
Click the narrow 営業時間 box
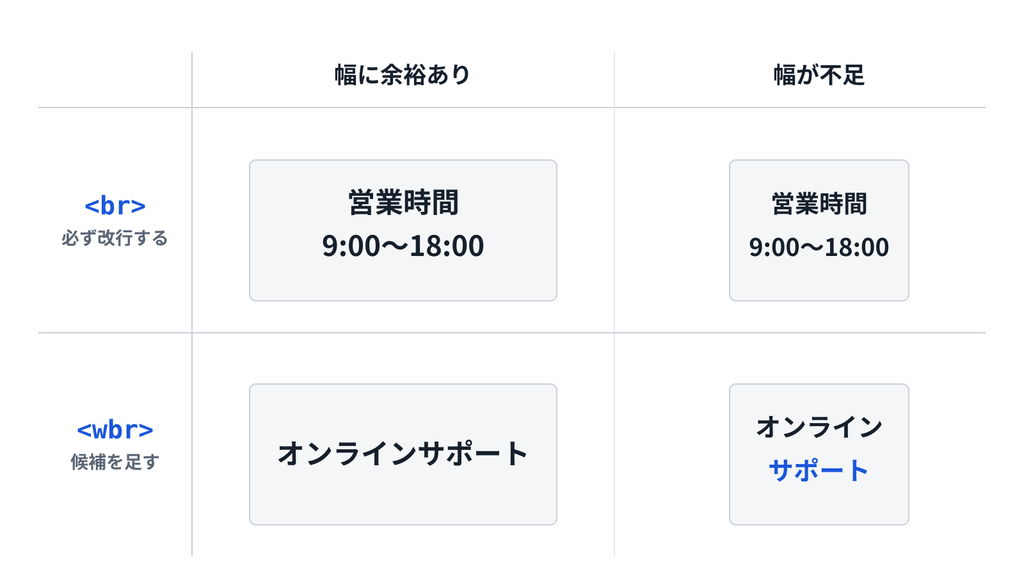(819, 231)
